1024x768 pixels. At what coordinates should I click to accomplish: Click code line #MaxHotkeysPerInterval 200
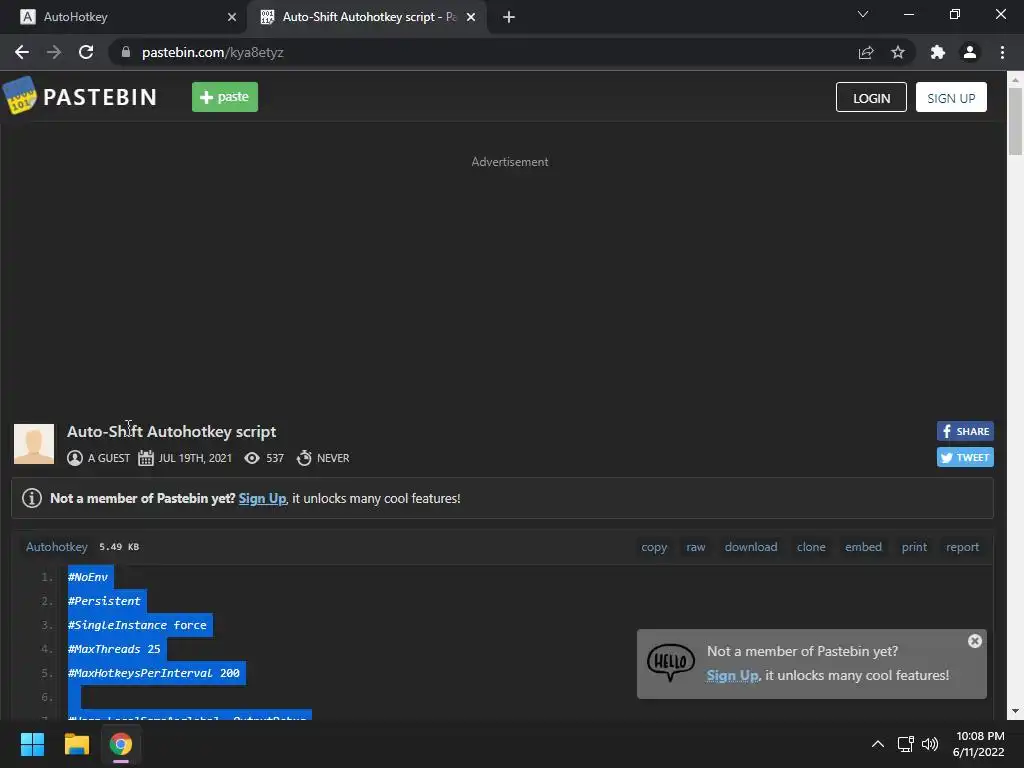click(154, 673)
